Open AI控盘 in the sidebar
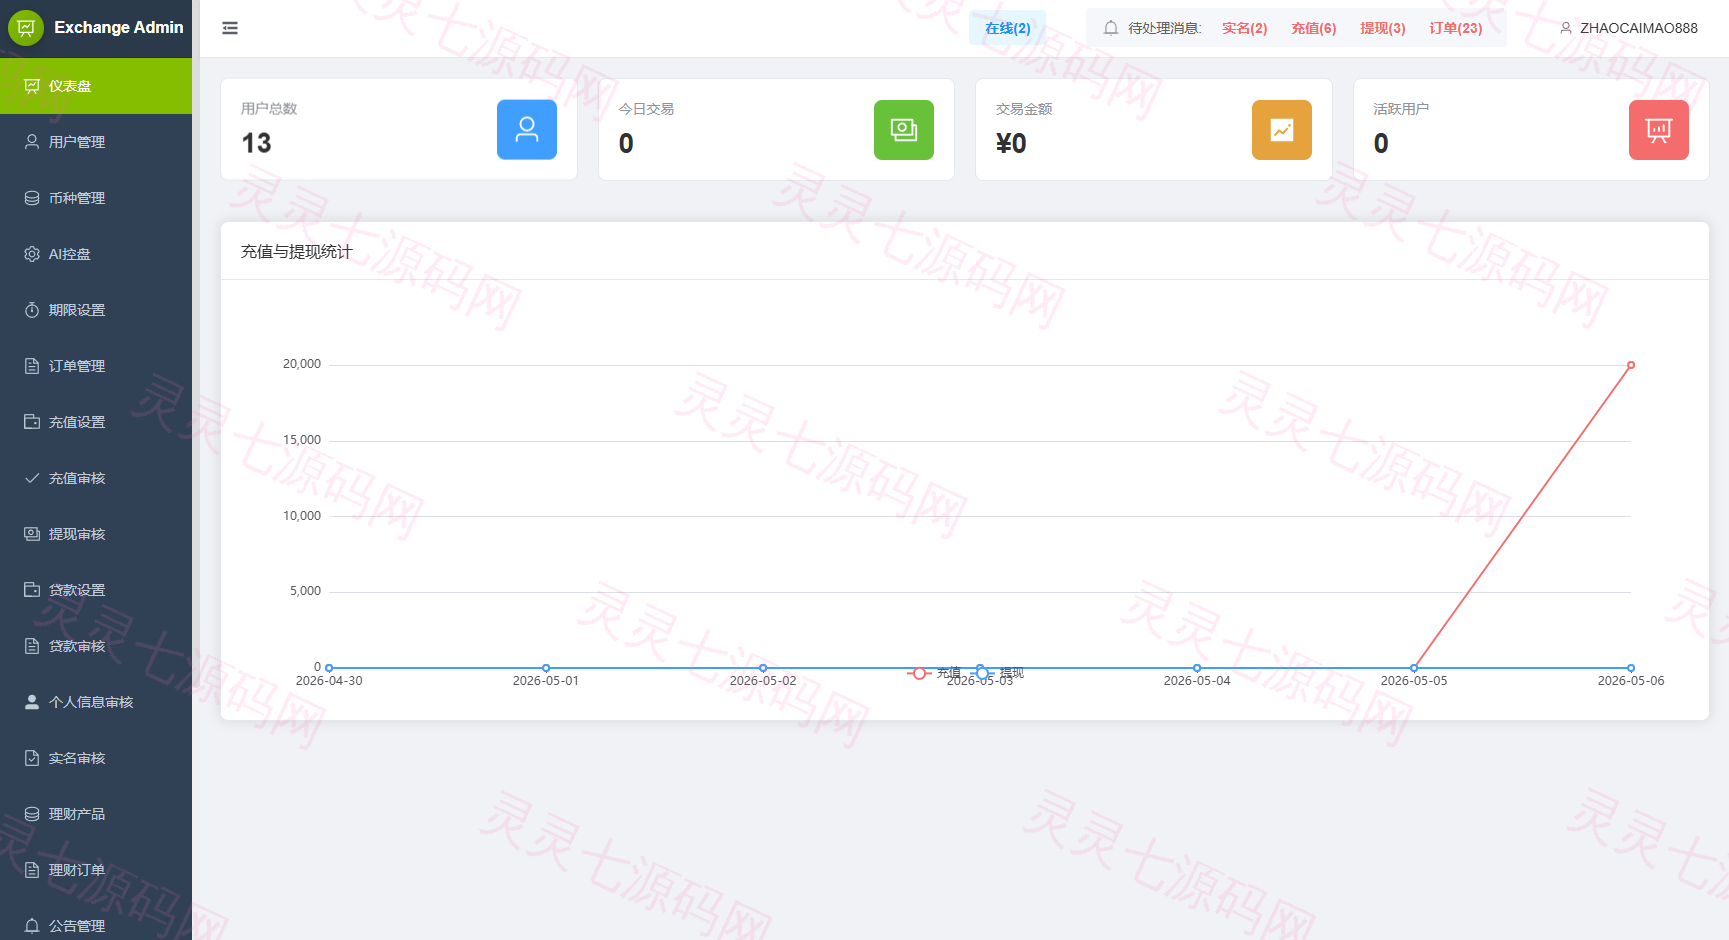 [x=96, y=254]
